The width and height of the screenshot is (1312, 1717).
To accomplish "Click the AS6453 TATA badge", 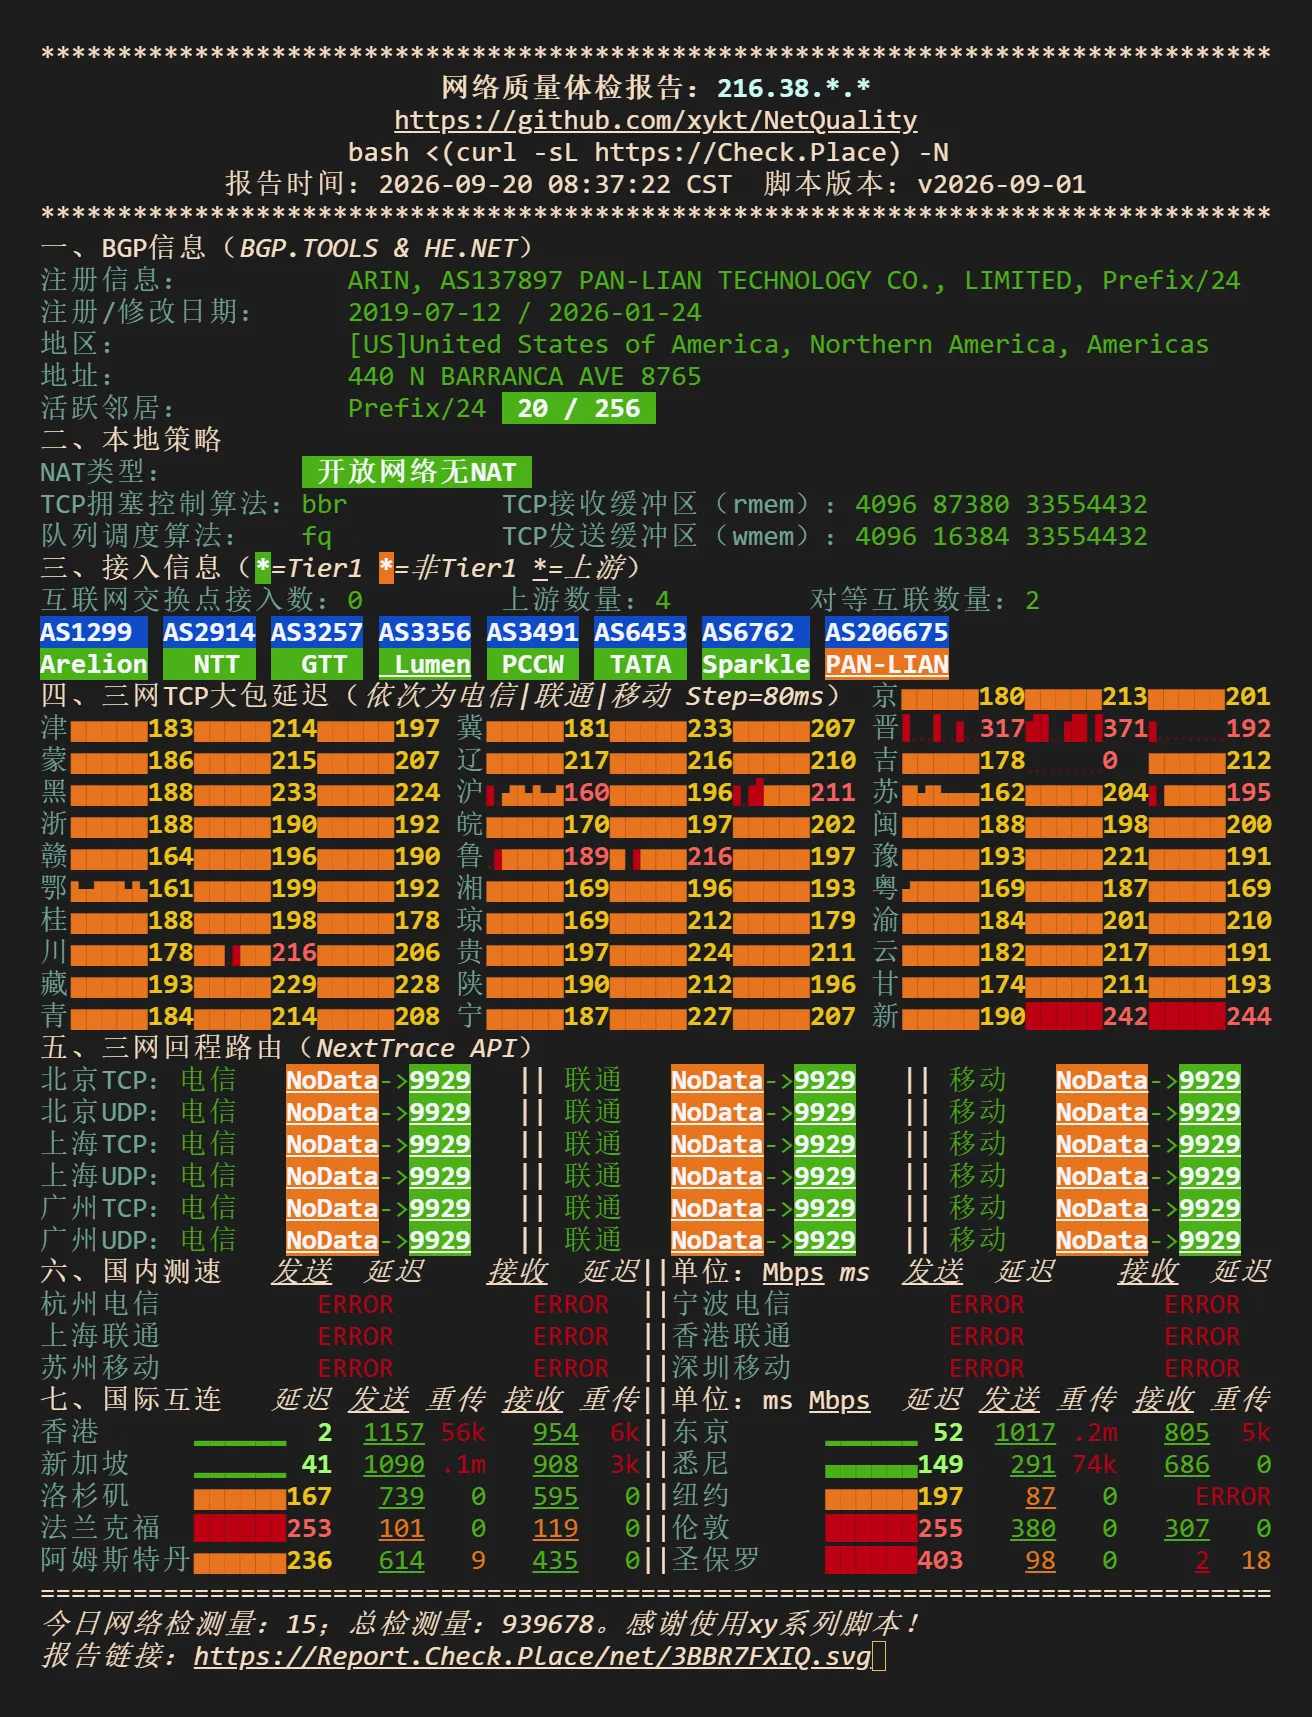I will click(641, 648).
